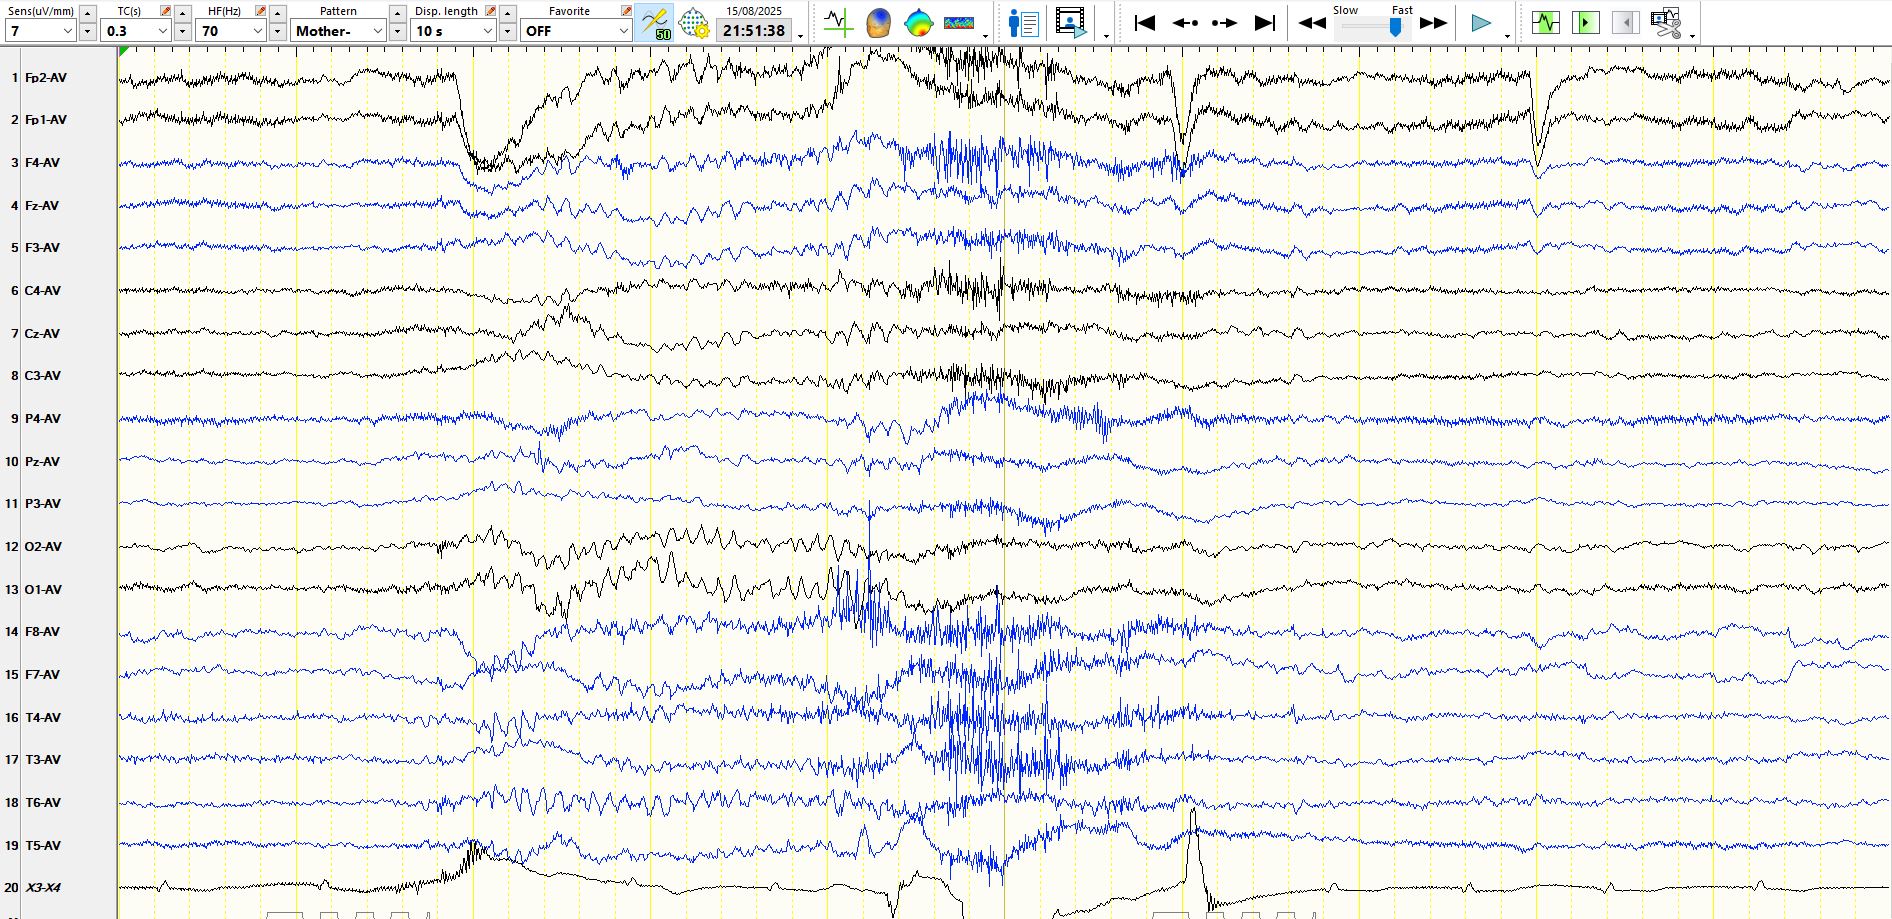Jump to the start of the recording

coord(1145,22)
